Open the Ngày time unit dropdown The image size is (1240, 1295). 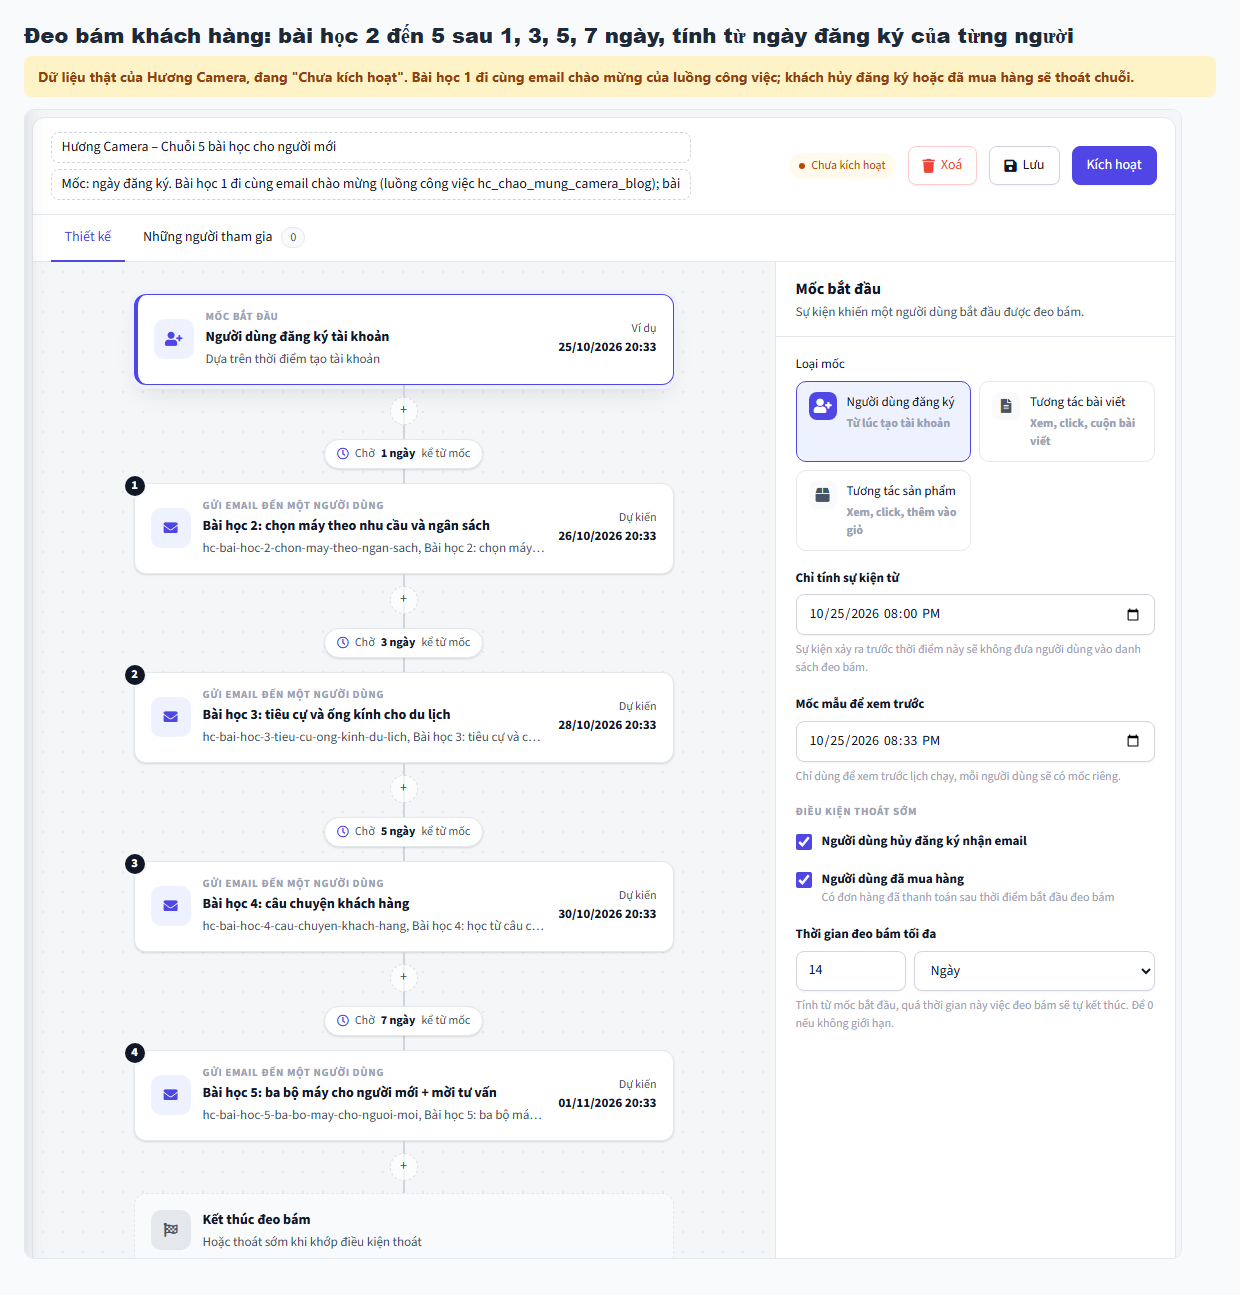coord(1034,971)
